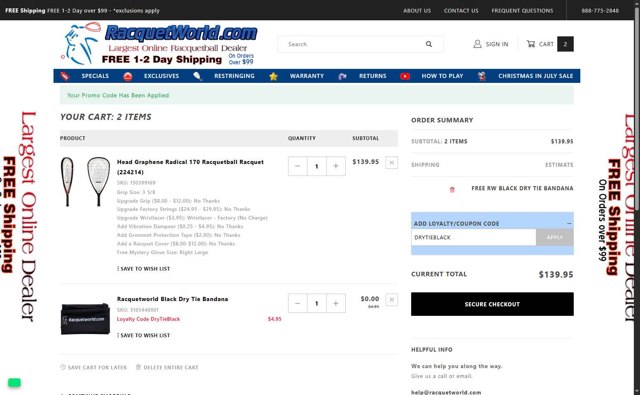Click the bandana quantity input box
Viewport: 640px width, 395px height.
click(x=317, y=303)
